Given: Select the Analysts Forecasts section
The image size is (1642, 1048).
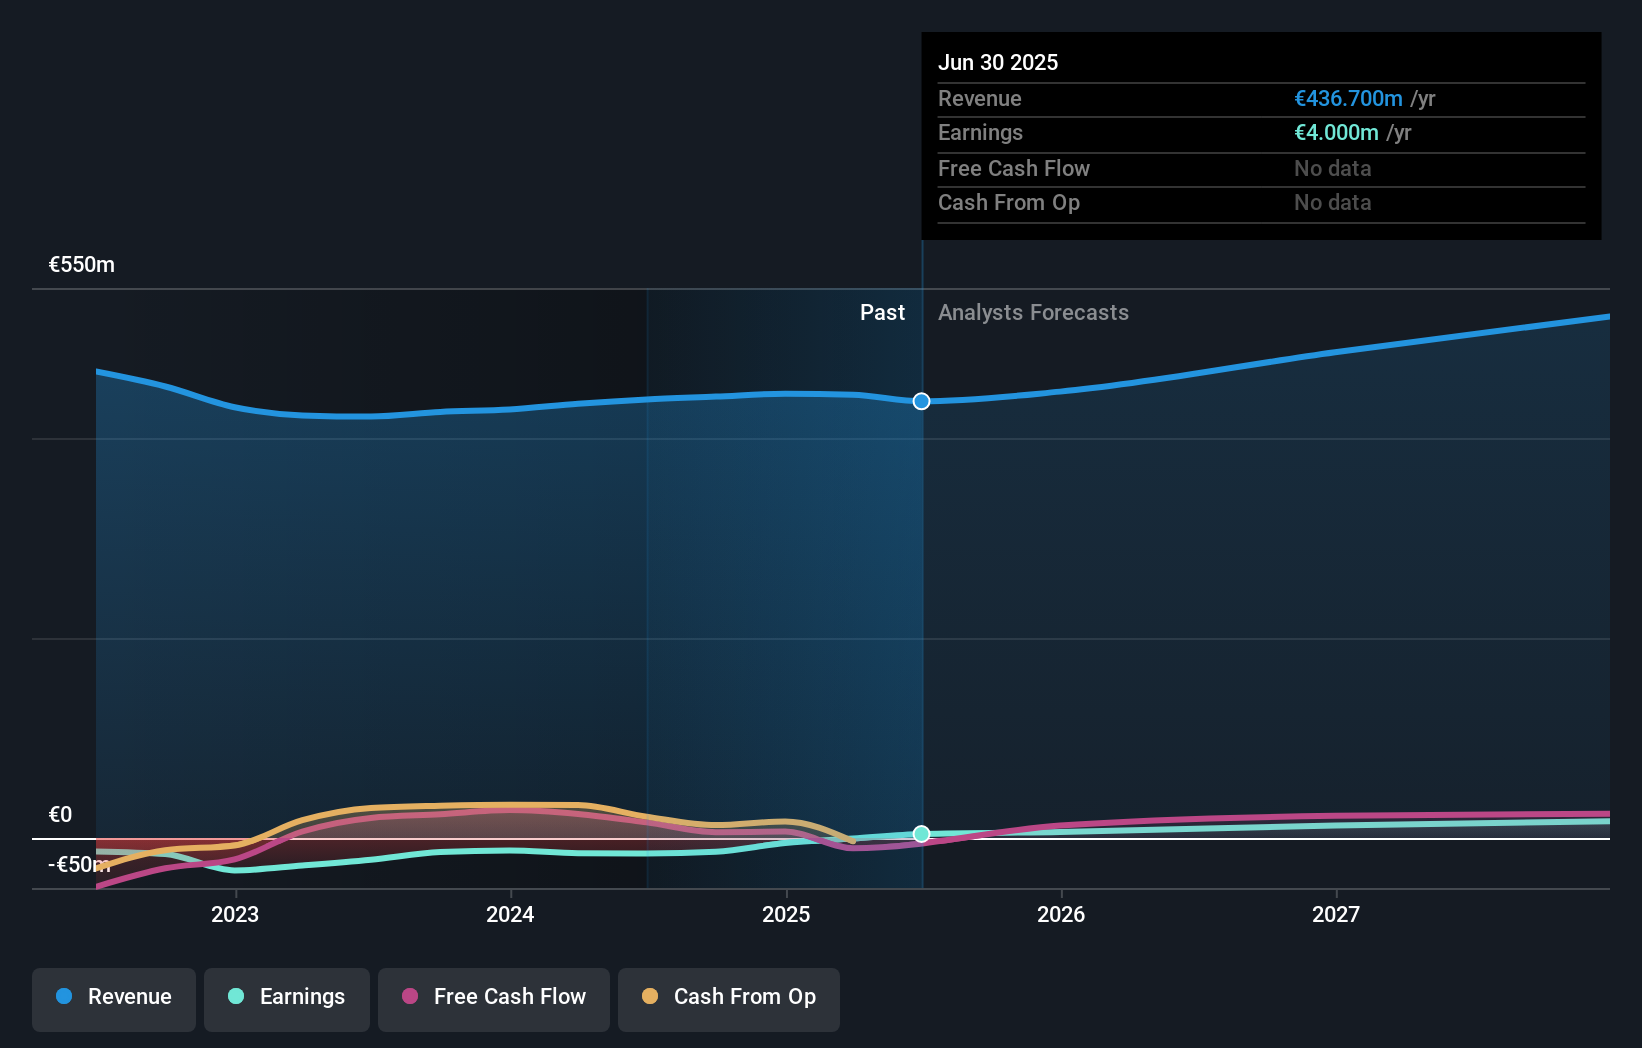Looking at the screenshot, I should [x=1033, y=312].
